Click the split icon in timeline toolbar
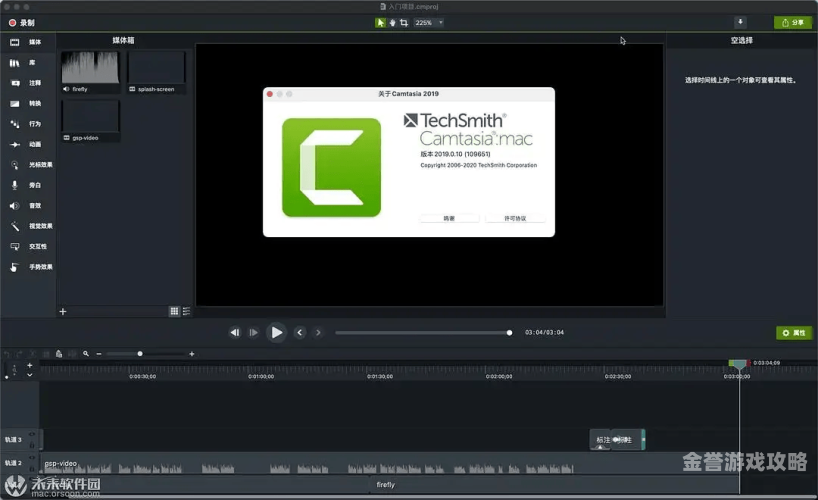 [72, 354]
